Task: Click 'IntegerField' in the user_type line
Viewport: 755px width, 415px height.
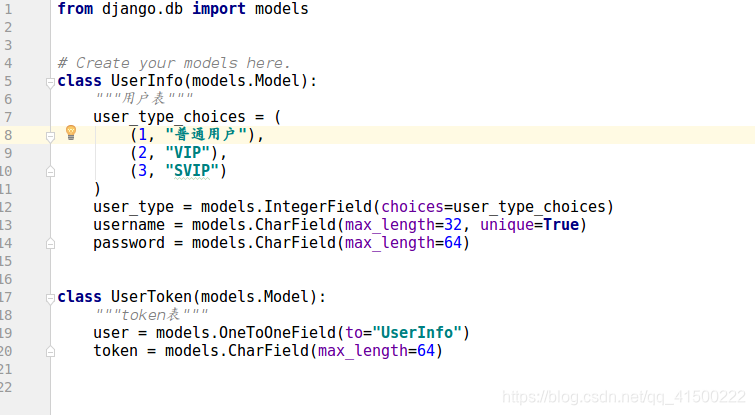Action: pos(318,207)
